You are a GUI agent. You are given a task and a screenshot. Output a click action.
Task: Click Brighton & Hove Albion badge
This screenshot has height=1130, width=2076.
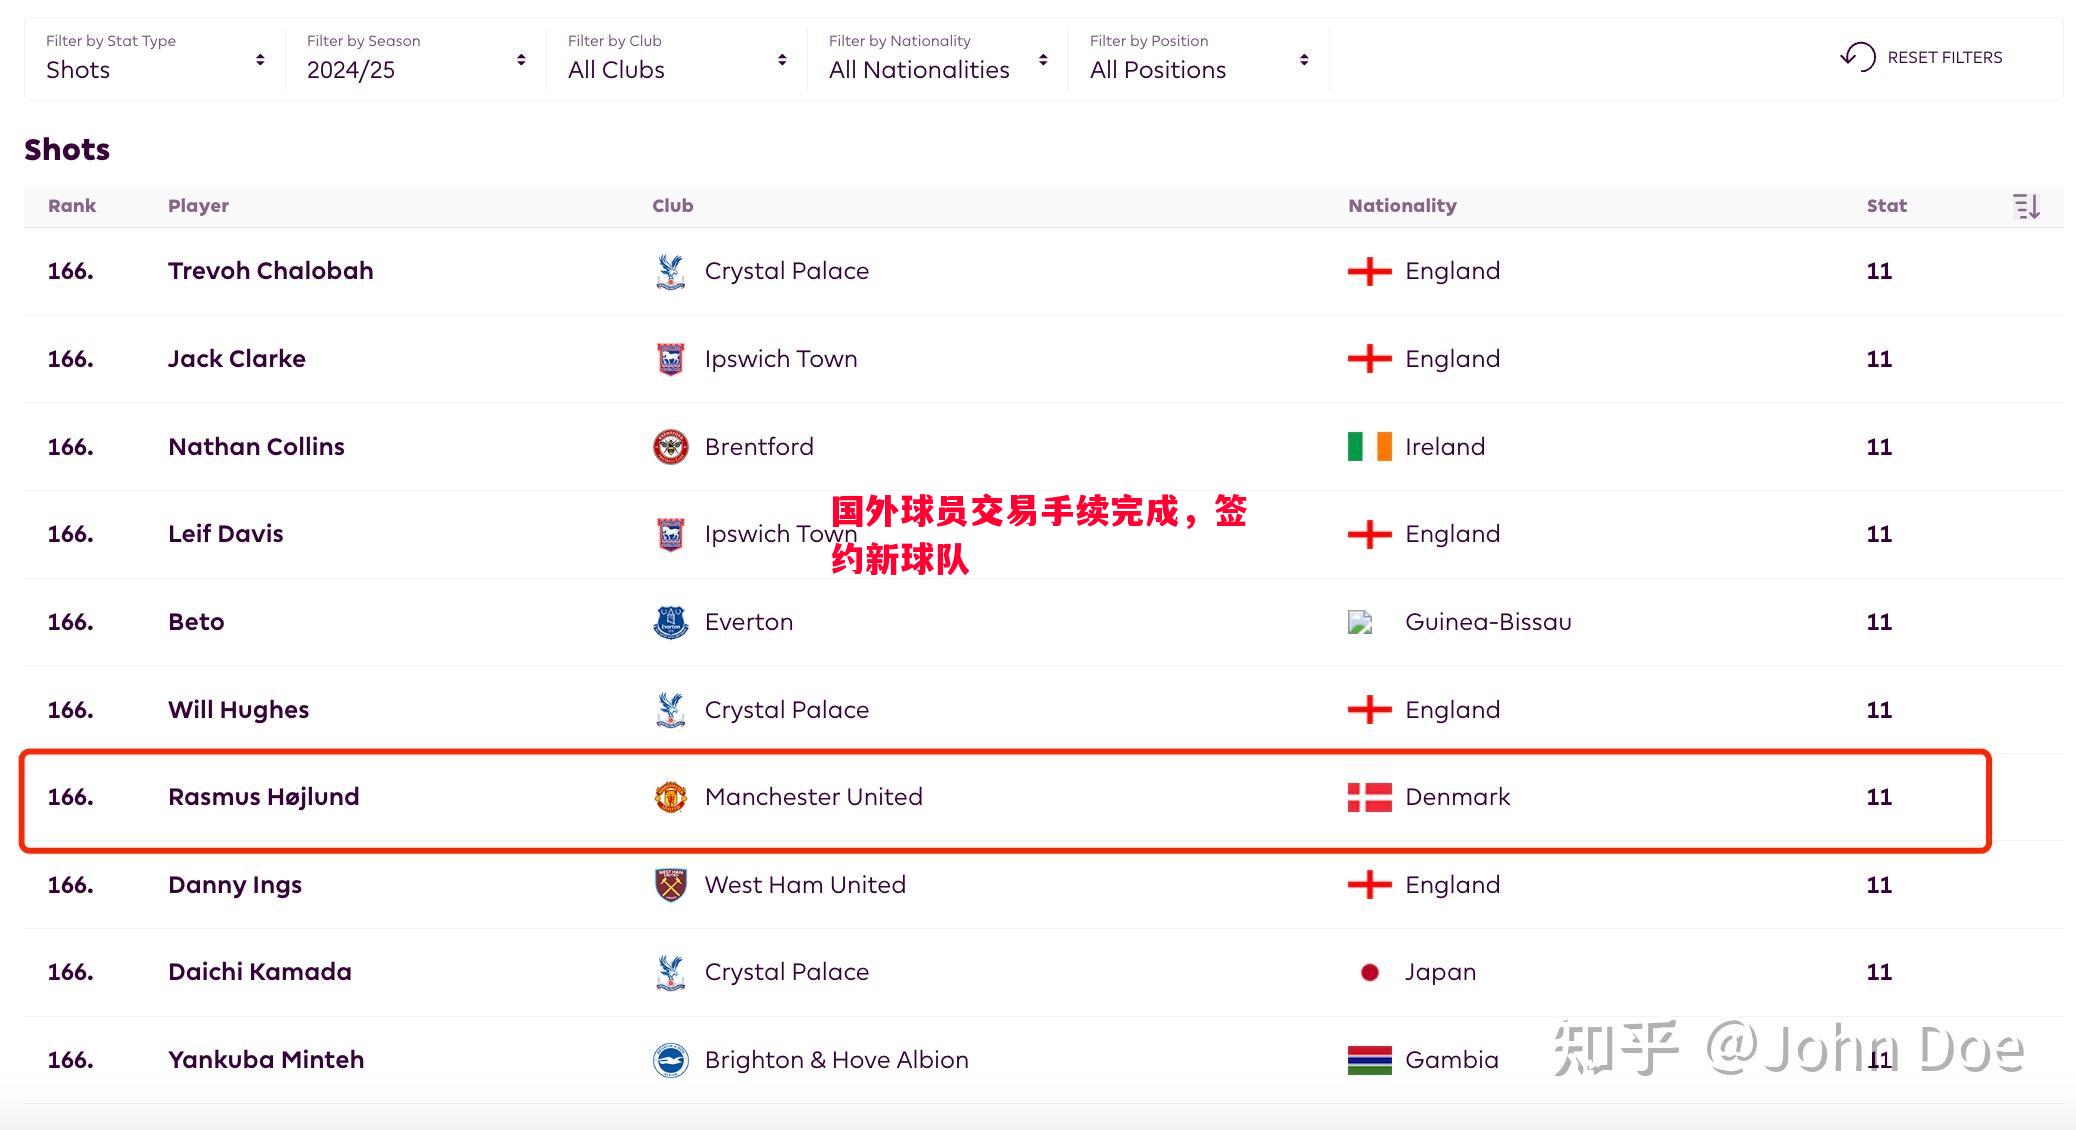click(670, 1060)
